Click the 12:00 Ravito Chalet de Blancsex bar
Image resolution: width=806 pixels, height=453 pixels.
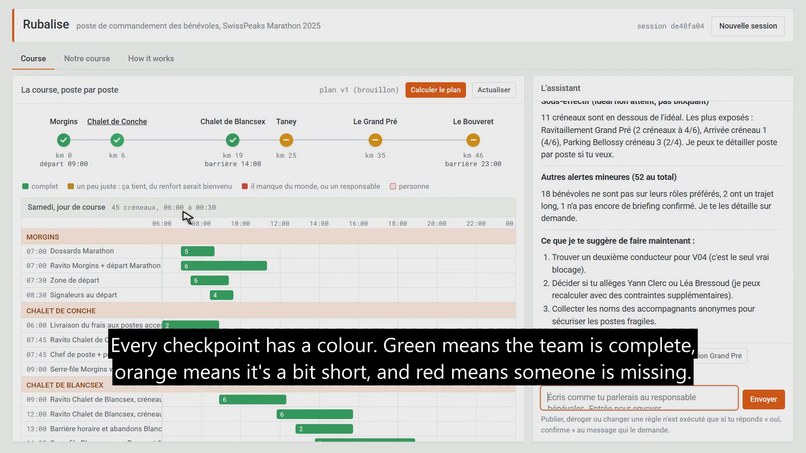(315, 414)
